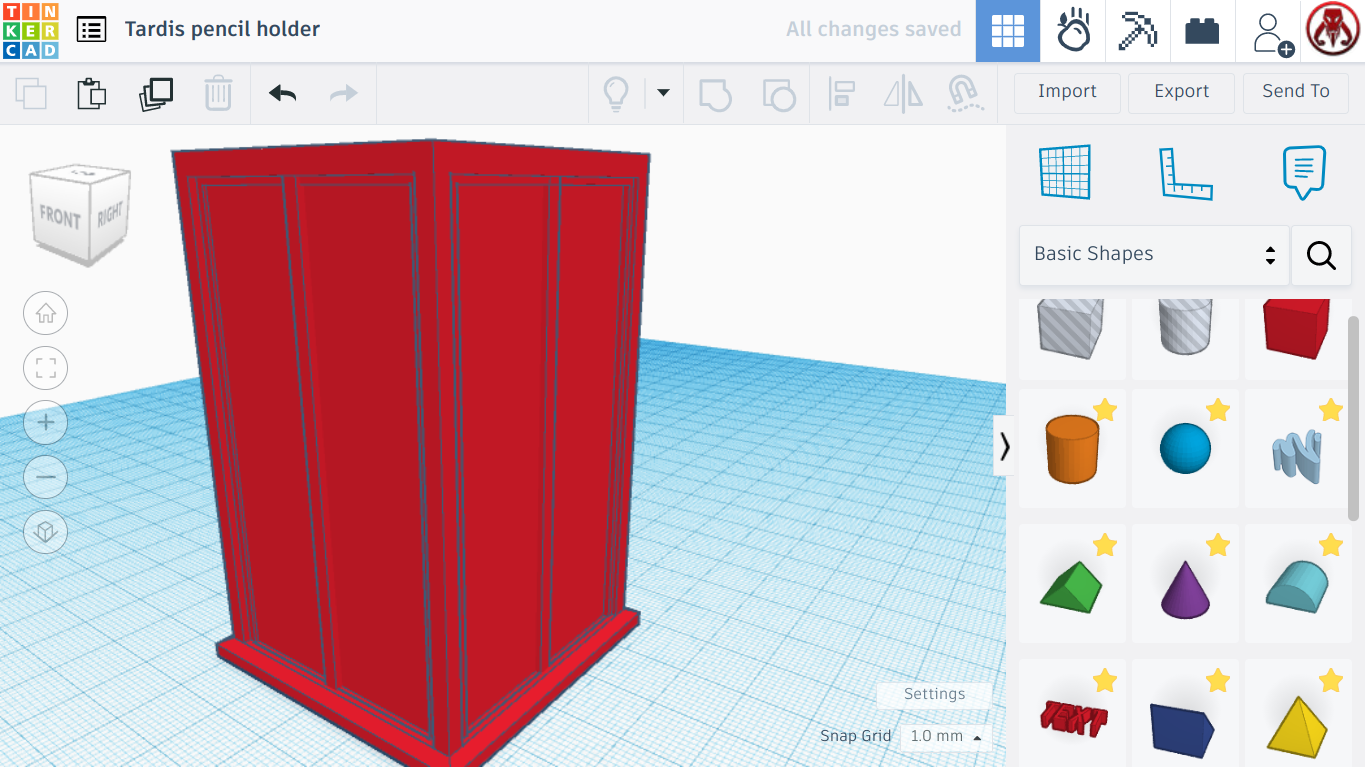Switch to 3D design grid view
This screenshot has height=767, width=1365.
coord(1007,31)
